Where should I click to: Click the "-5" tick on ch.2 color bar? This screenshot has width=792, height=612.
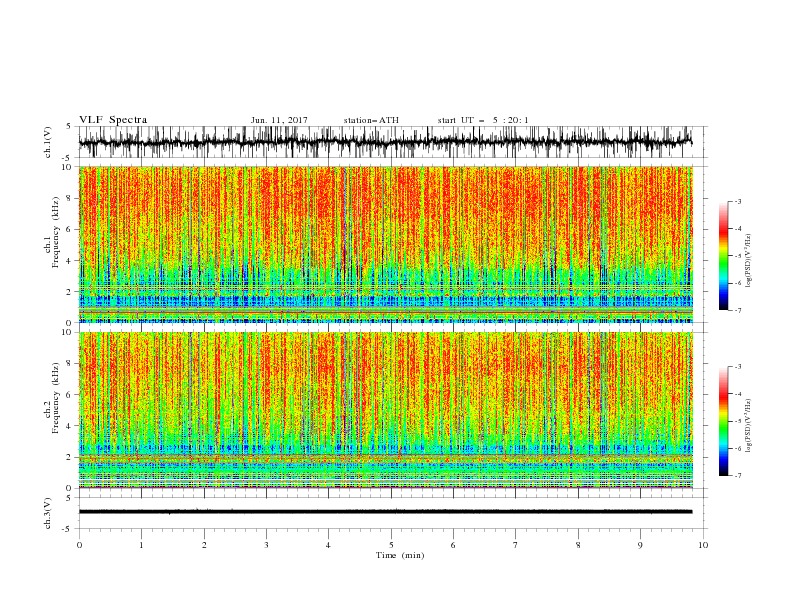tap(737, 421)
